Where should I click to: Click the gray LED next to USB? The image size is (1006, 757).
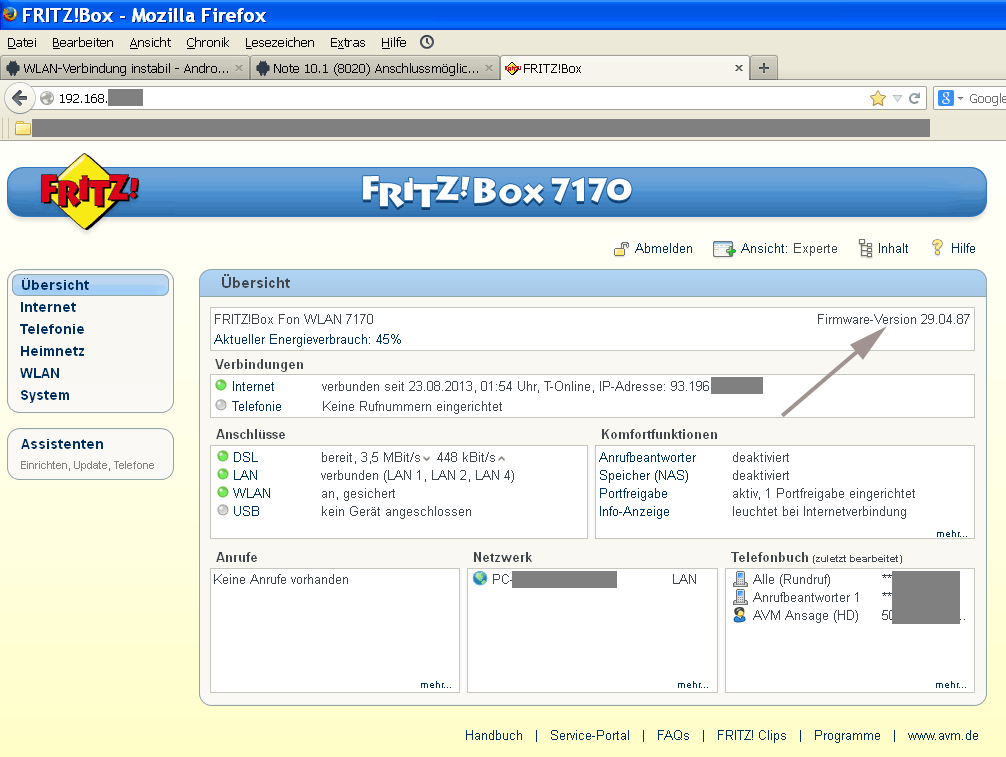point(223,510)
